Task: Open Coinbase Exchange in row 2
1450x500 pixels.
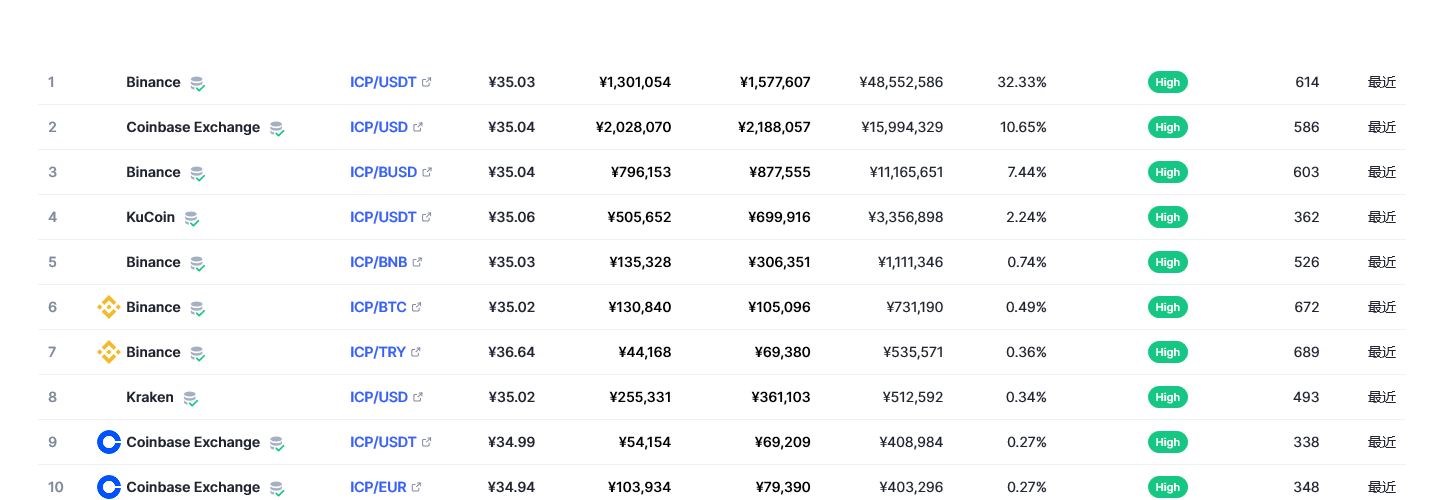Action: tap(193, 127)
